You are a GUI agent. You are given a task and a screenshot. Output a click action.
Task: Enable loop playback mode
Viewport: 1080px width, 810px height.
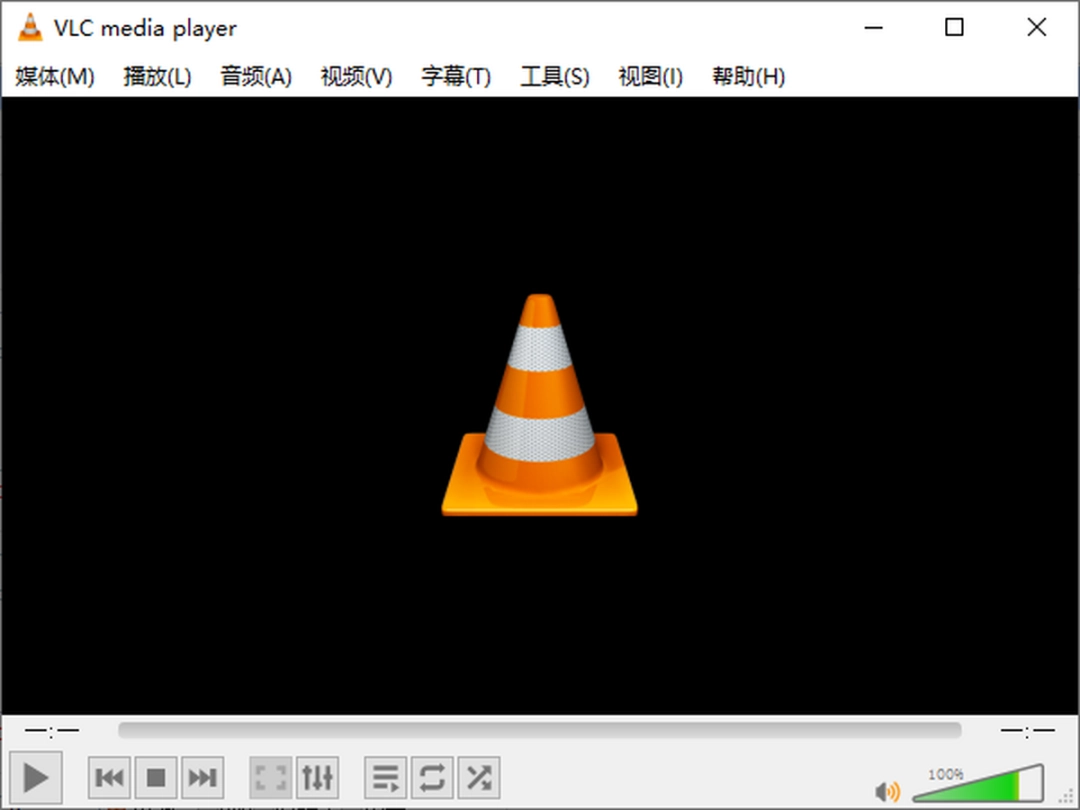point(432,776)
